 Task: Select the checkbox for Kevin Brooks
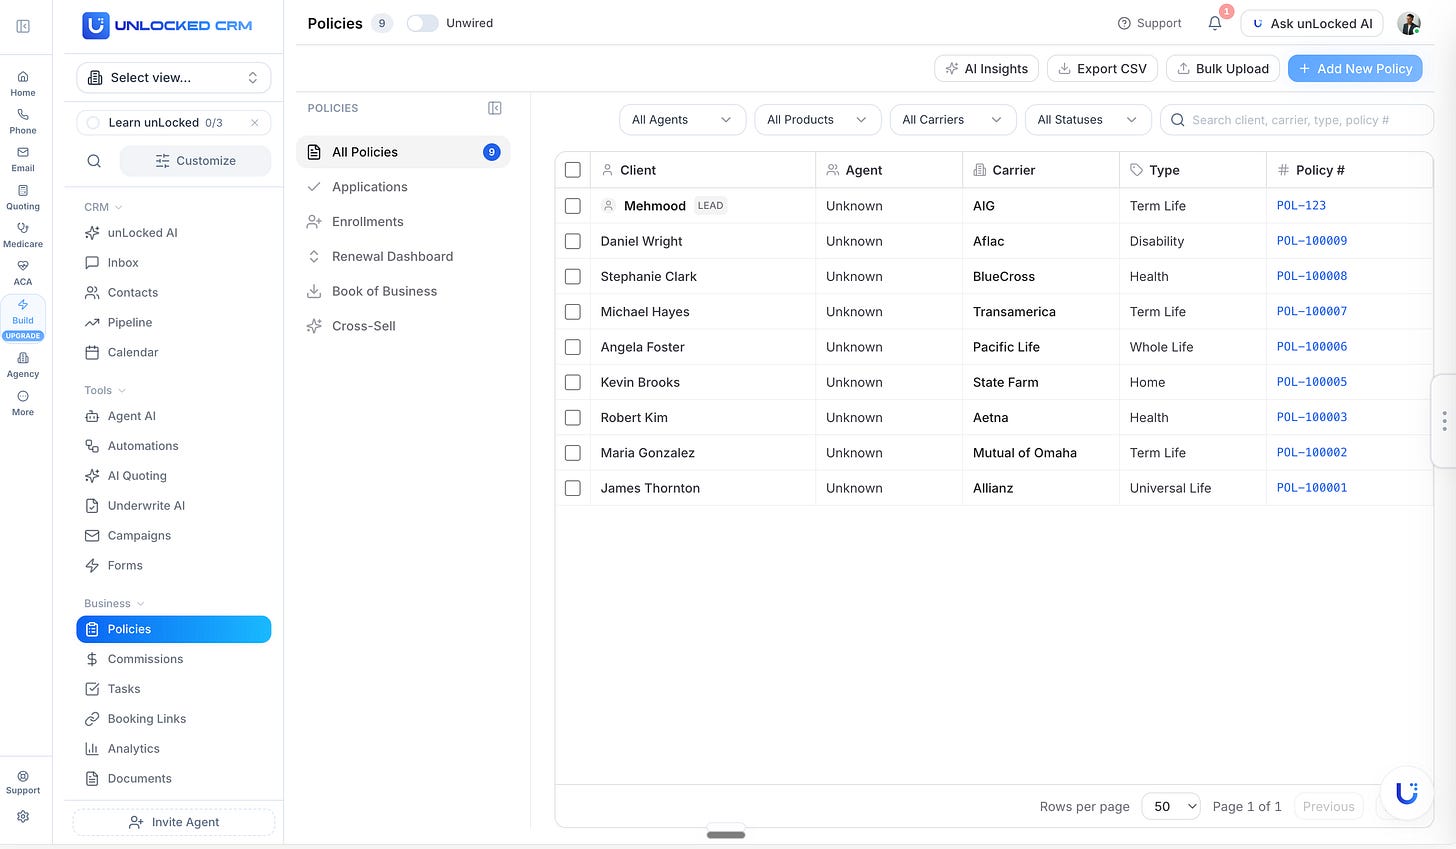point(573,382)
